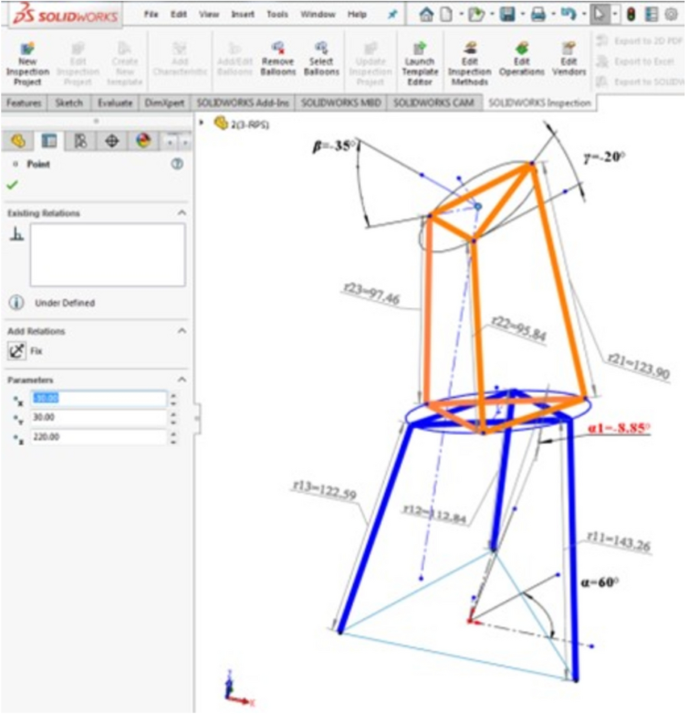This screenshot has height=714, width=685.
Task: Open the Tools menu
Action: (x=277, y=15)
